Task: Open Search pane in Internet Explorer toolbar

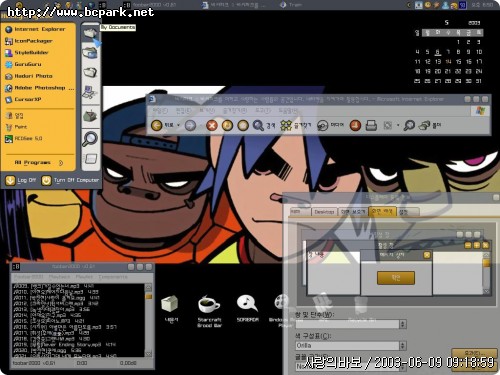Action: [x=264, y=125]
